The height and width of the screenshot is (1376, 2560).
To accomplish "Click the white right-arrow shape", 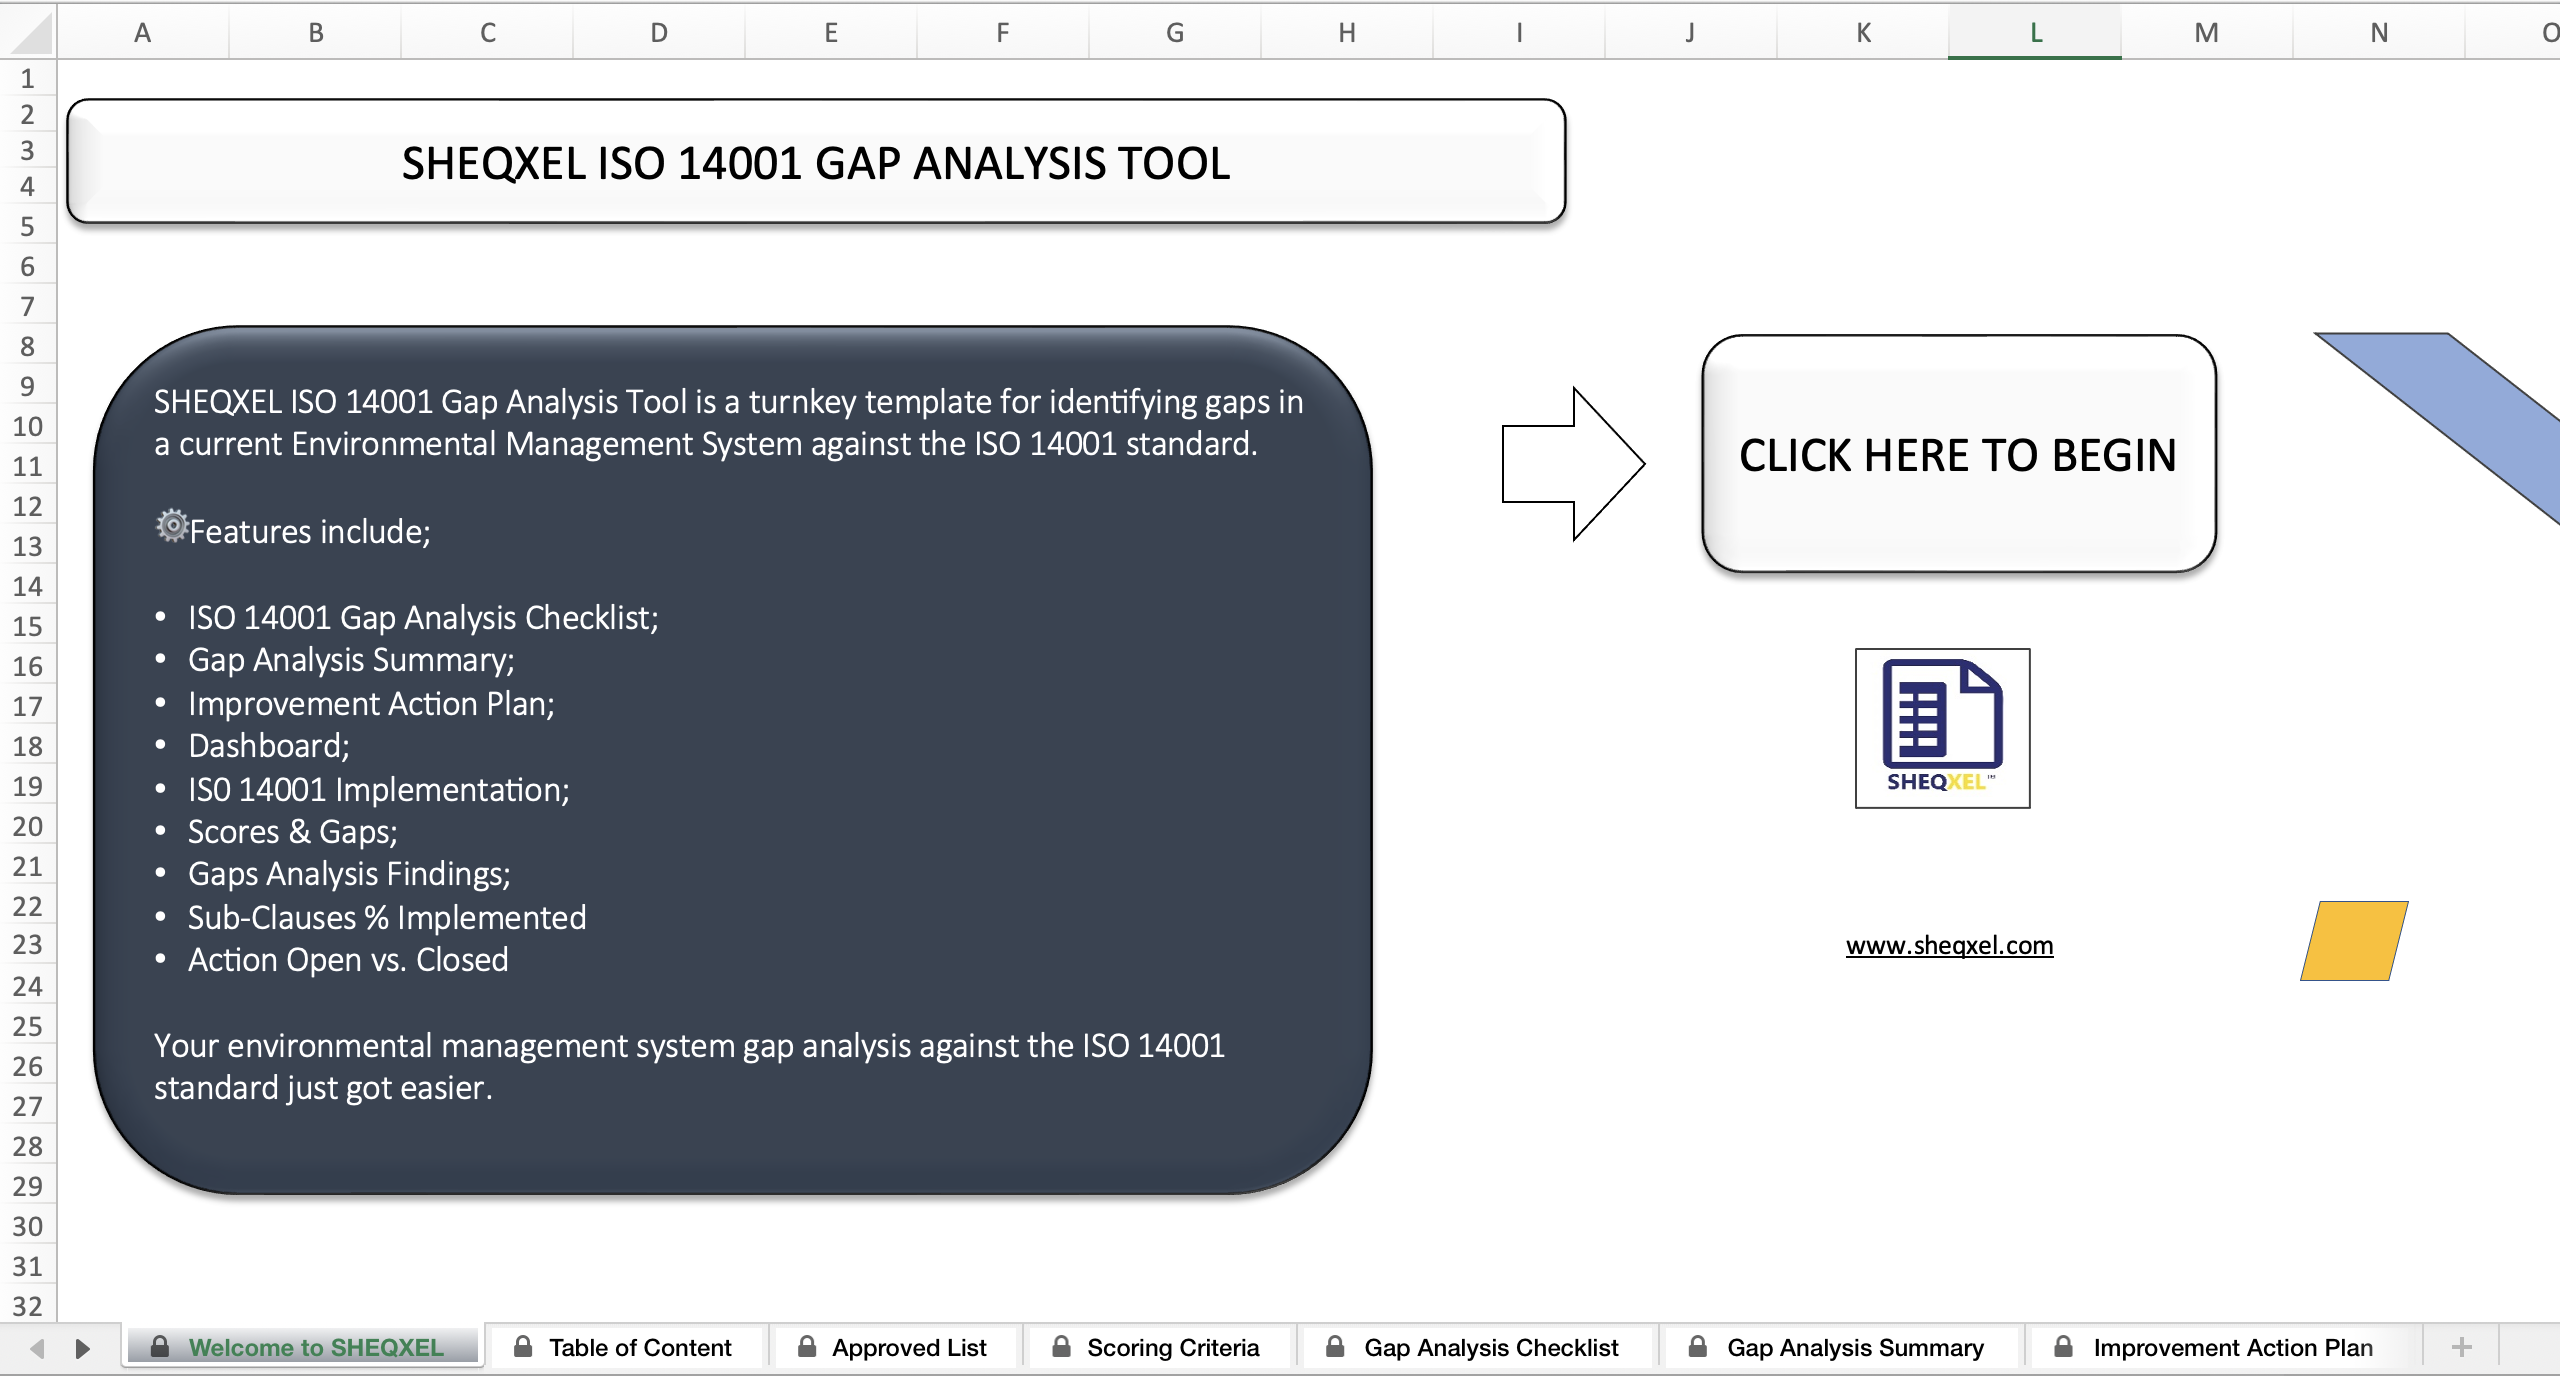I will [1573, 464].
